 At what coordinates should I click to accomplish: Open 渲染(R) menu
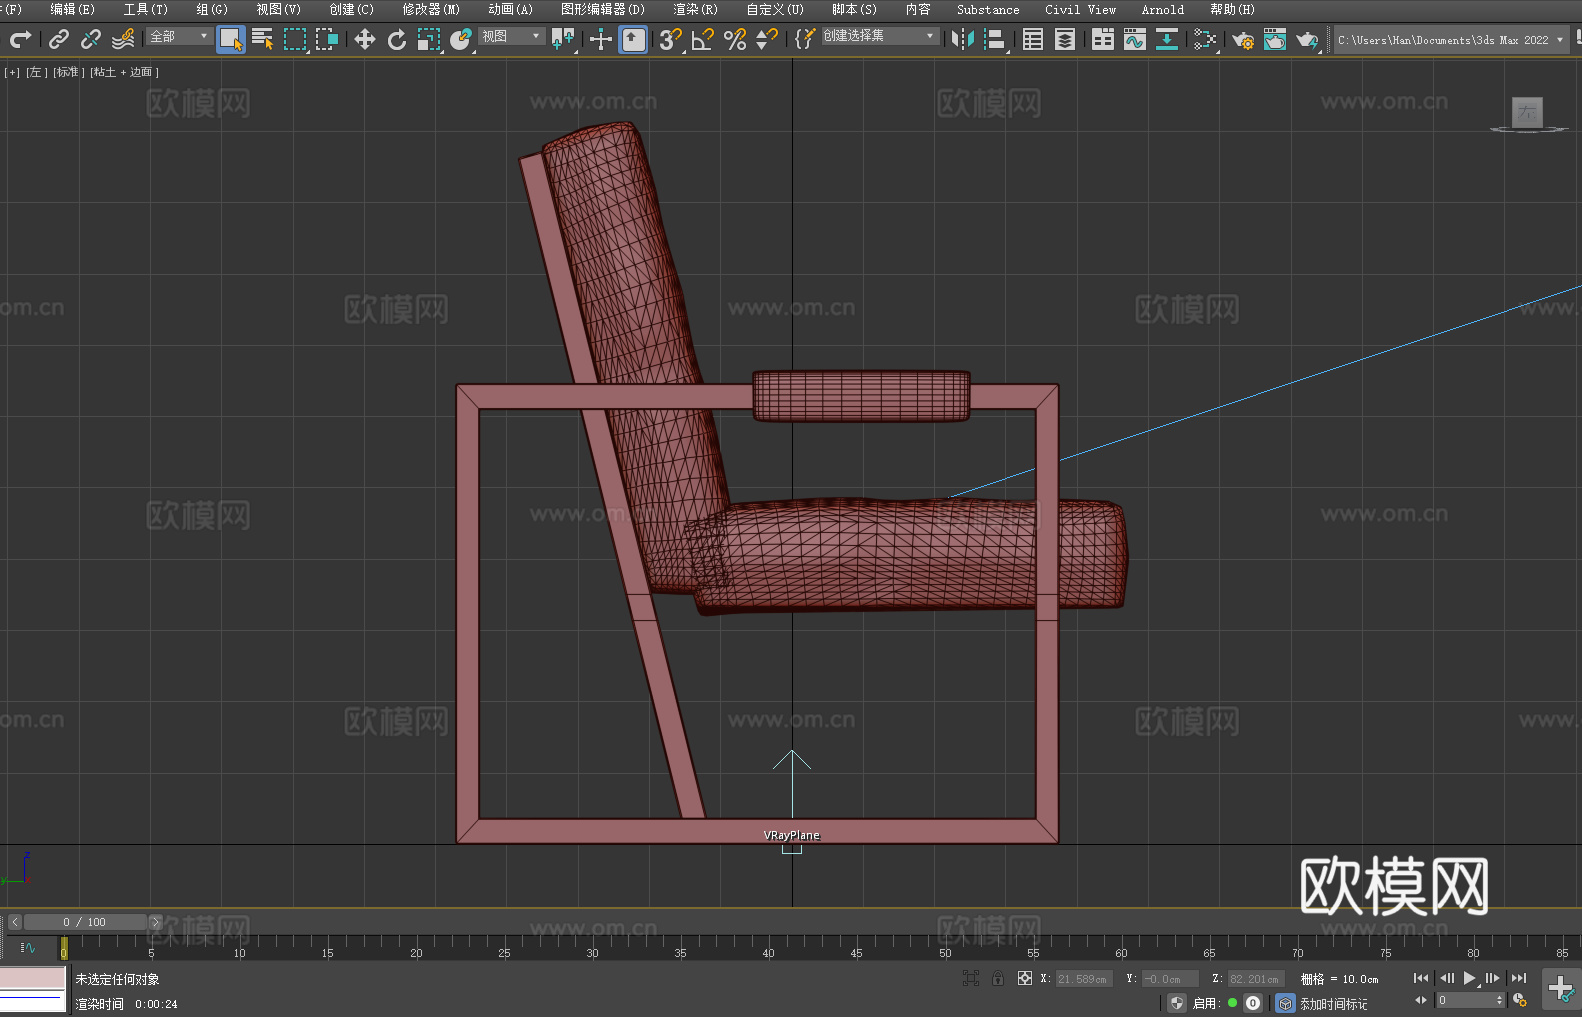(x=695, y=9)
